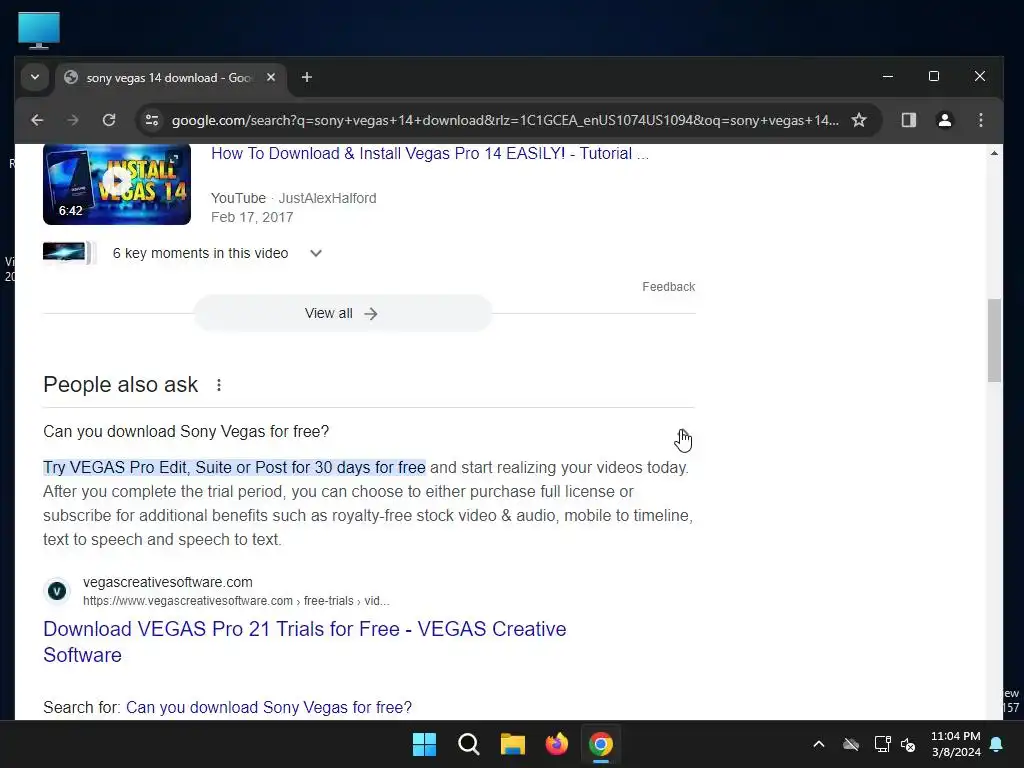Screen dimensions: 1024x768
Task: Select the sony vegas 14 download tab
Action: point(168,78)
